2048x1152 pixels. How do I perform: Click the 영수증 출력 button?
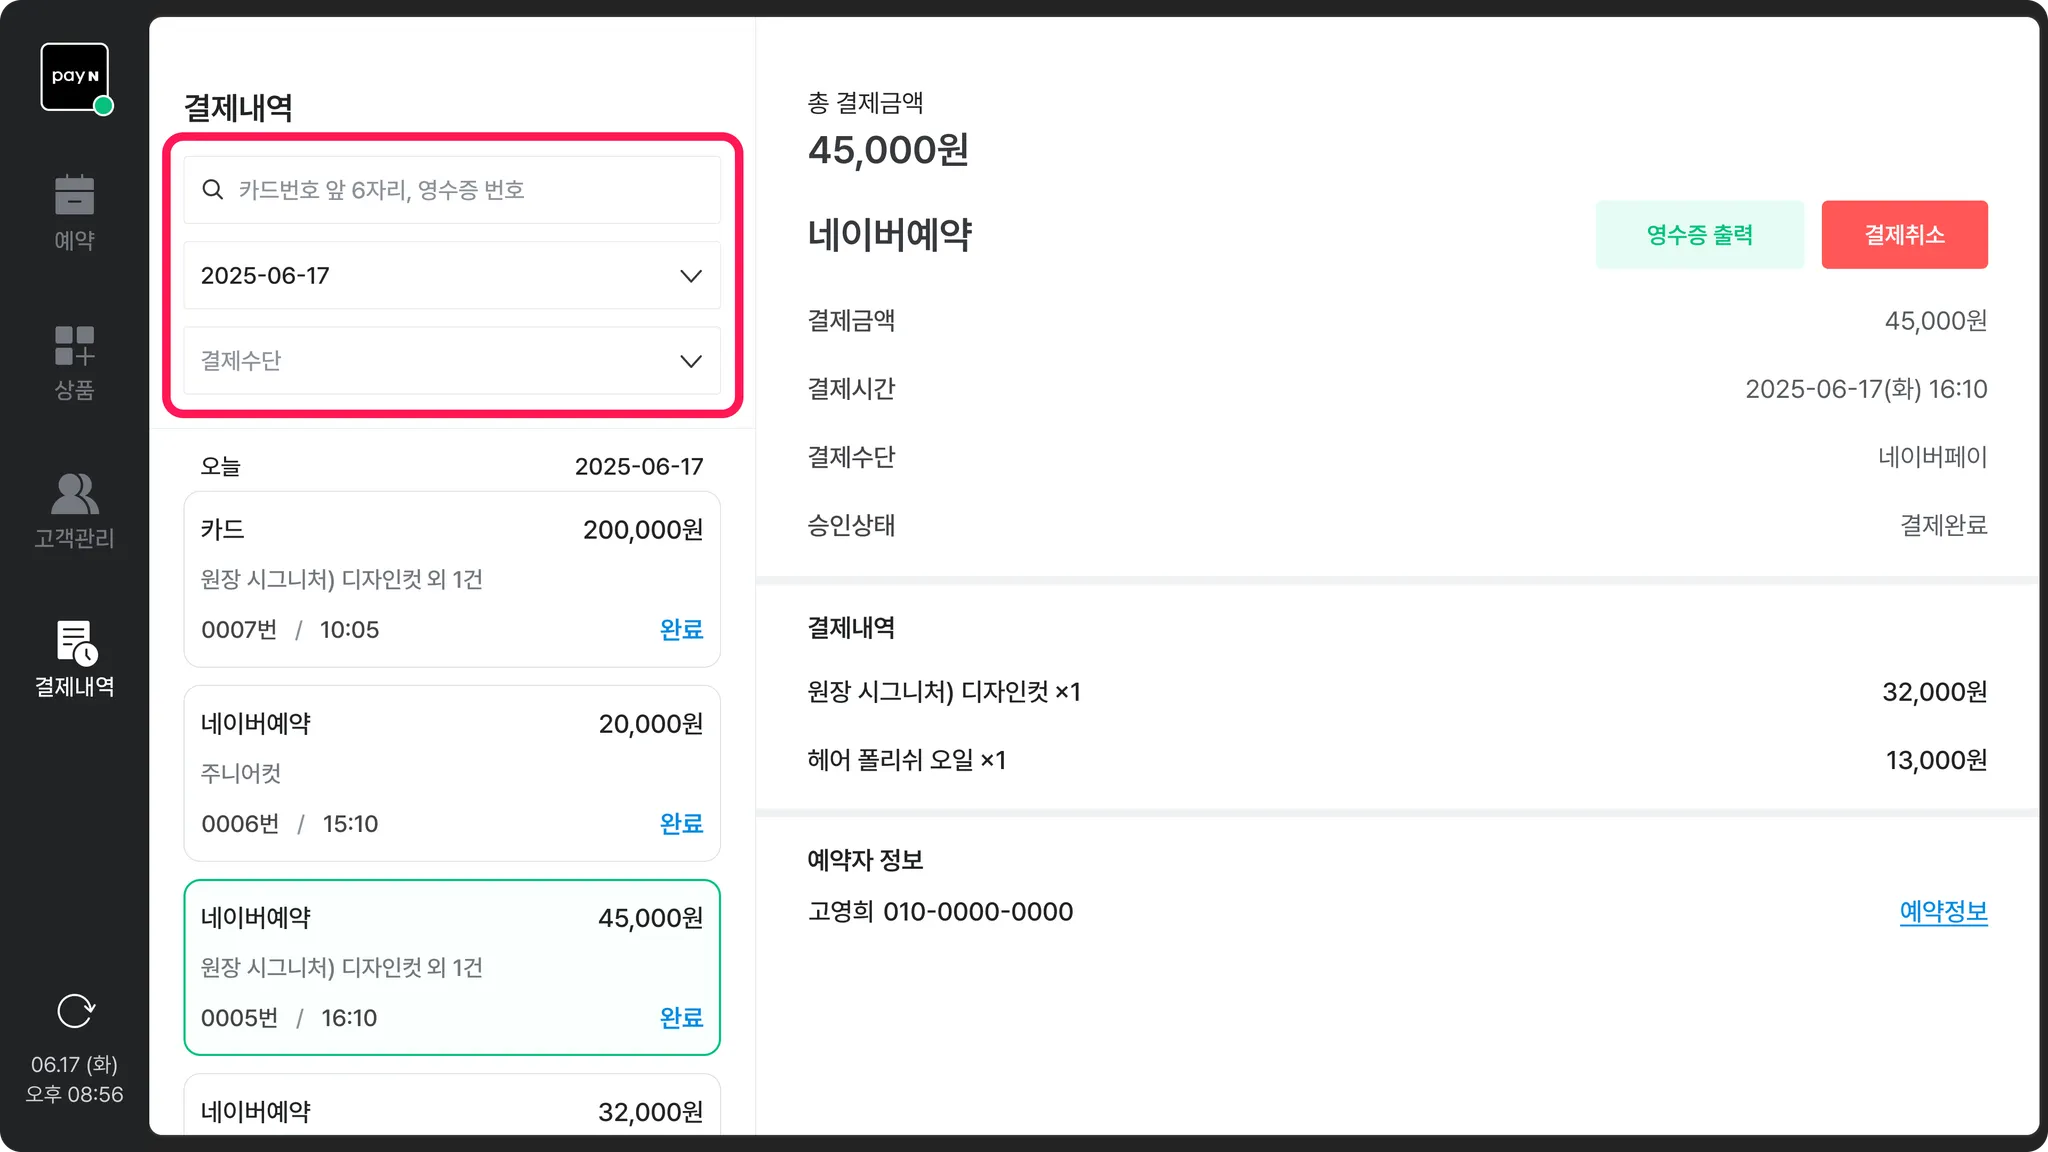point(1699,235)
